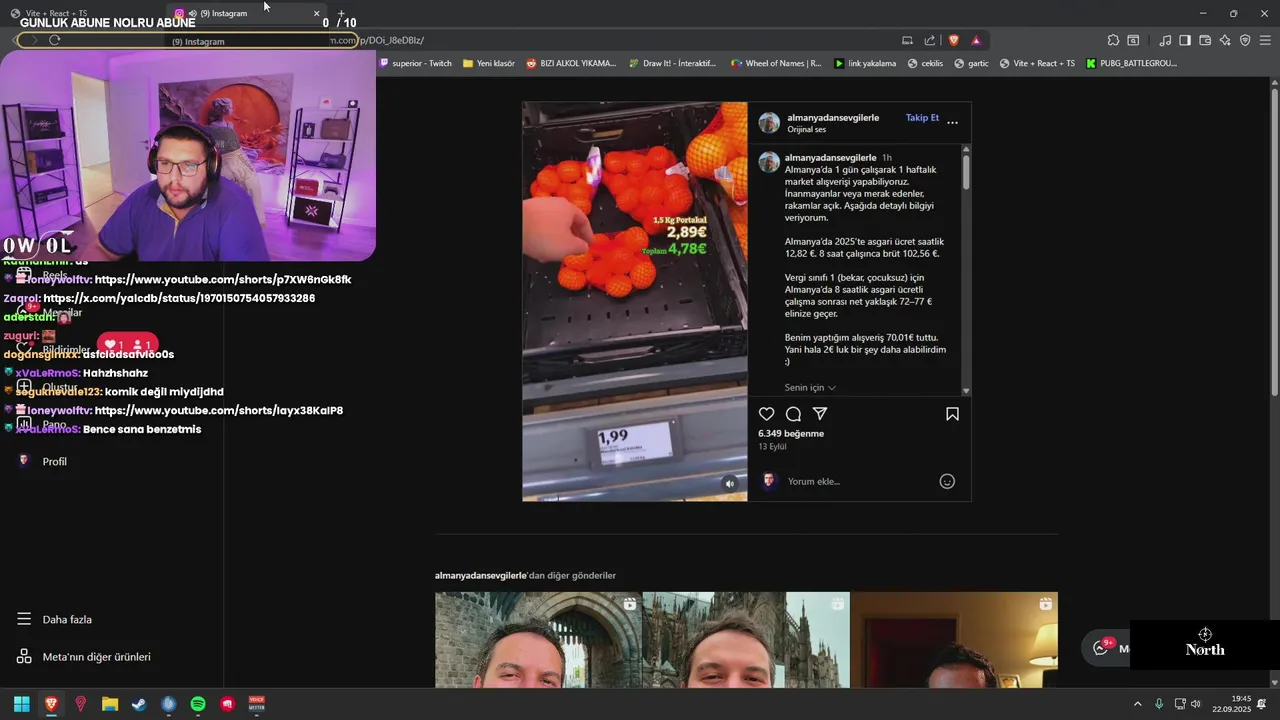The image size is (1280, 720).
Task: Open Steam from taskbar
Action: [139, 704]
